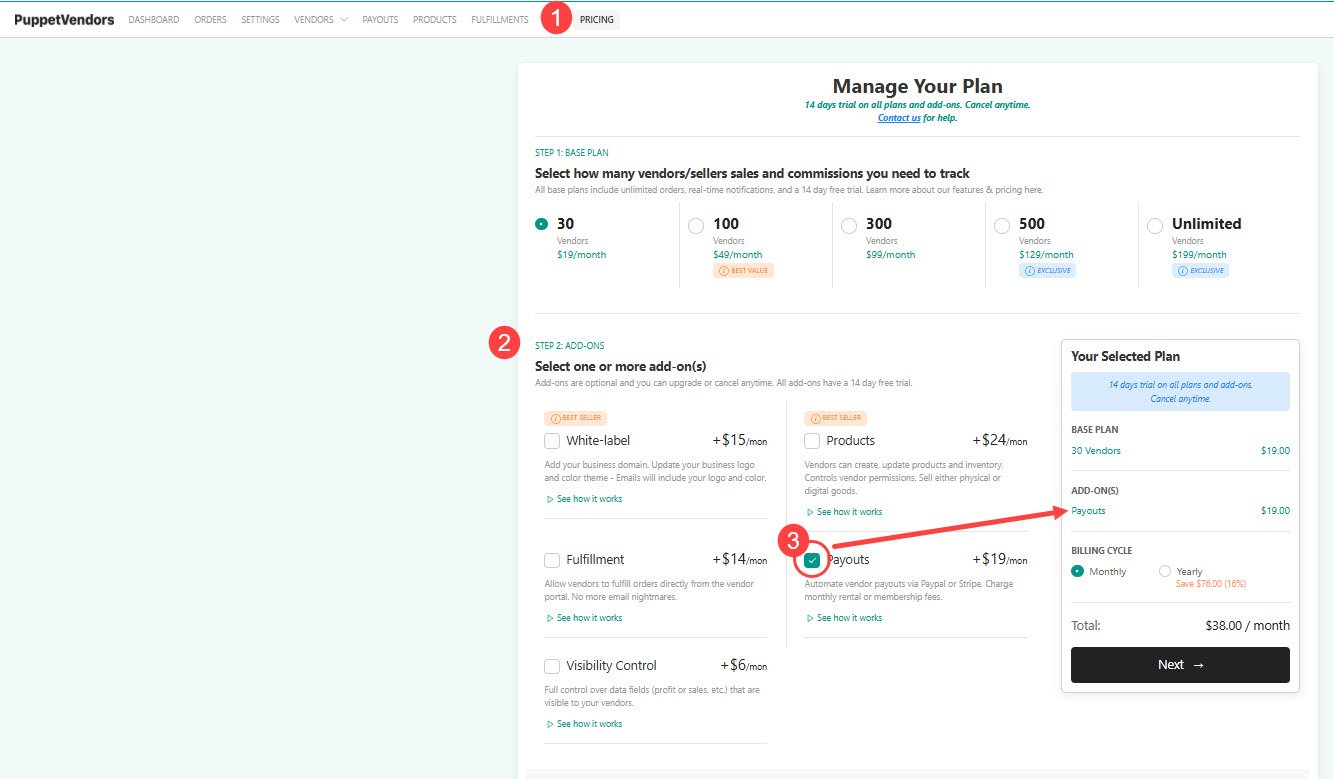Click the $199/month price text
This screenshot has width=1334, height=779.
tap(1199, 255)
